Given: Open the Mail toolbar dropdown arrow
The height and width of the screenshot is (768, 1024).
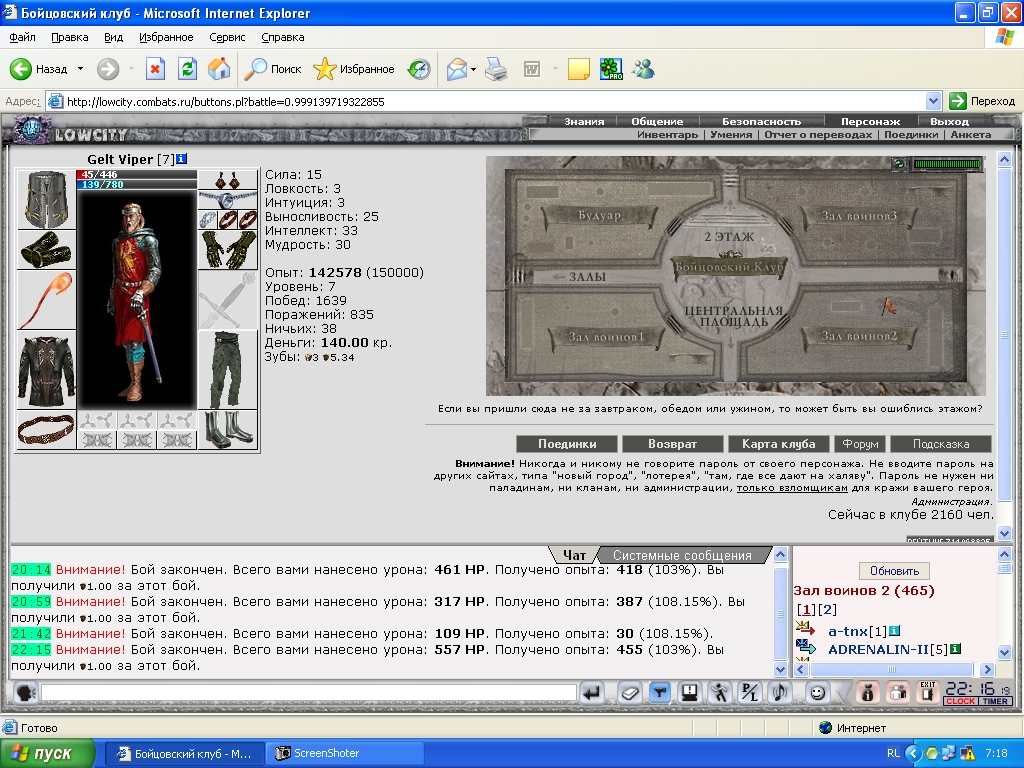Looking at the screenshot, I should pyautogui.click(x=473, y=69).
